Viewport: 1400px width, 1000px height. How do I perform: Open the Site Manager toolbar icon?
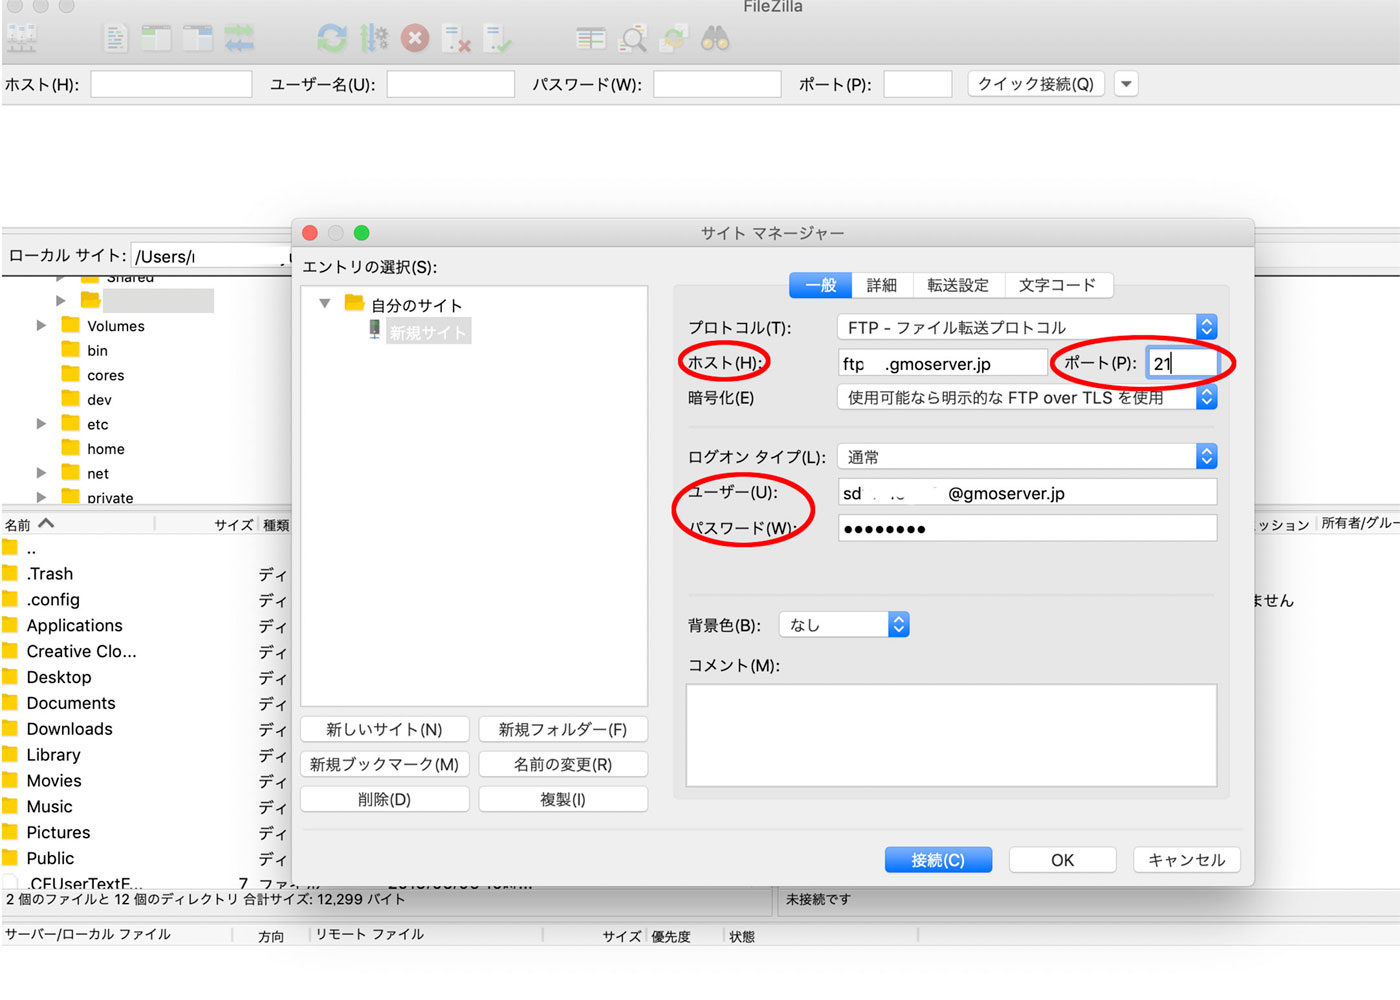(x=21, y=39)
